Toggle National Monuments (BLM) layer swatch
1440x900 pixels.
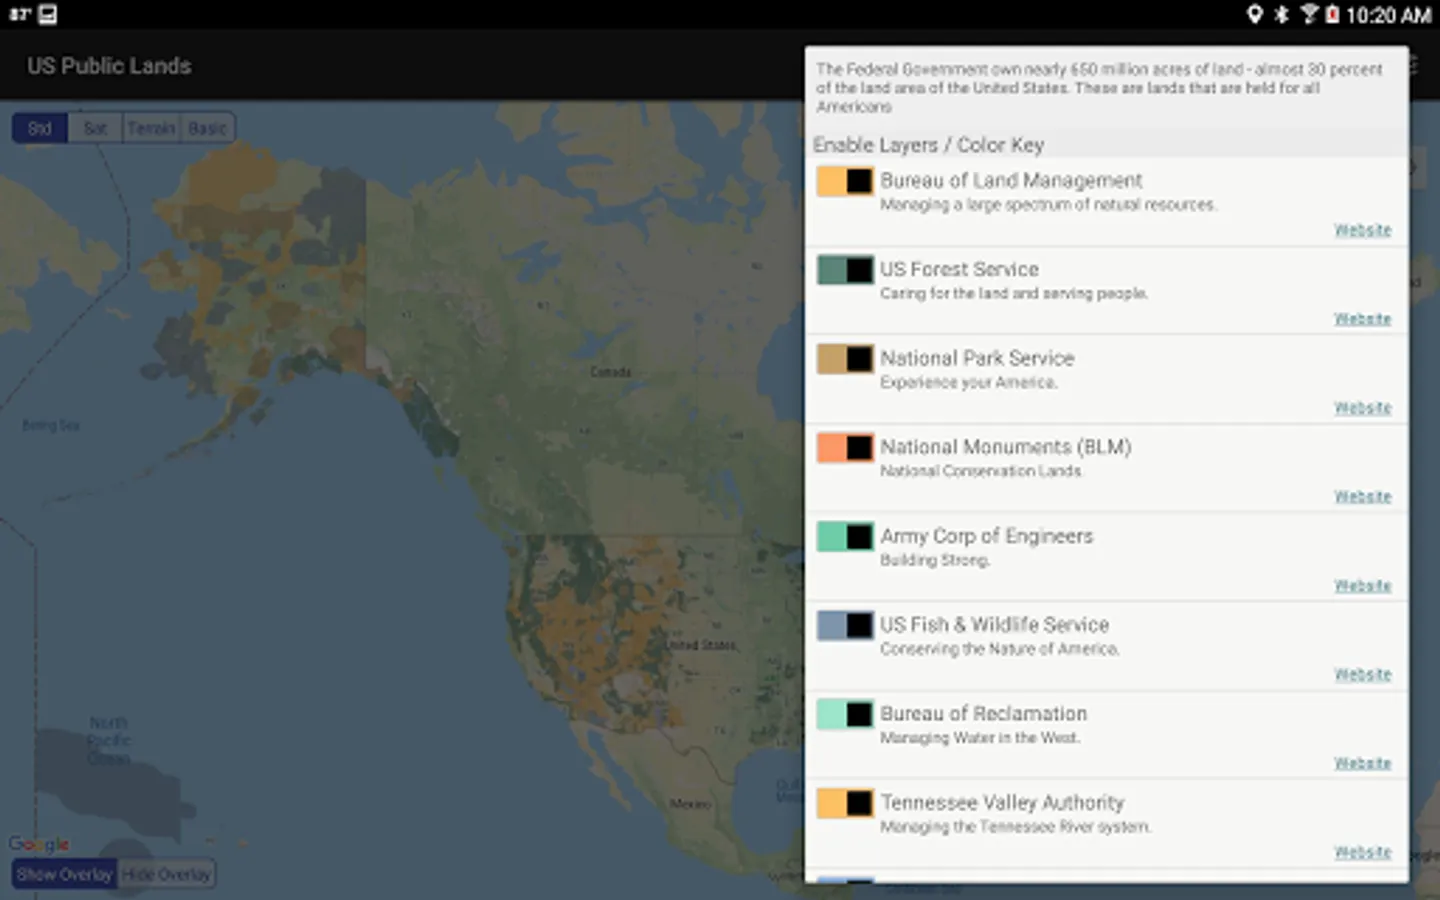click(x=845, y=448)
